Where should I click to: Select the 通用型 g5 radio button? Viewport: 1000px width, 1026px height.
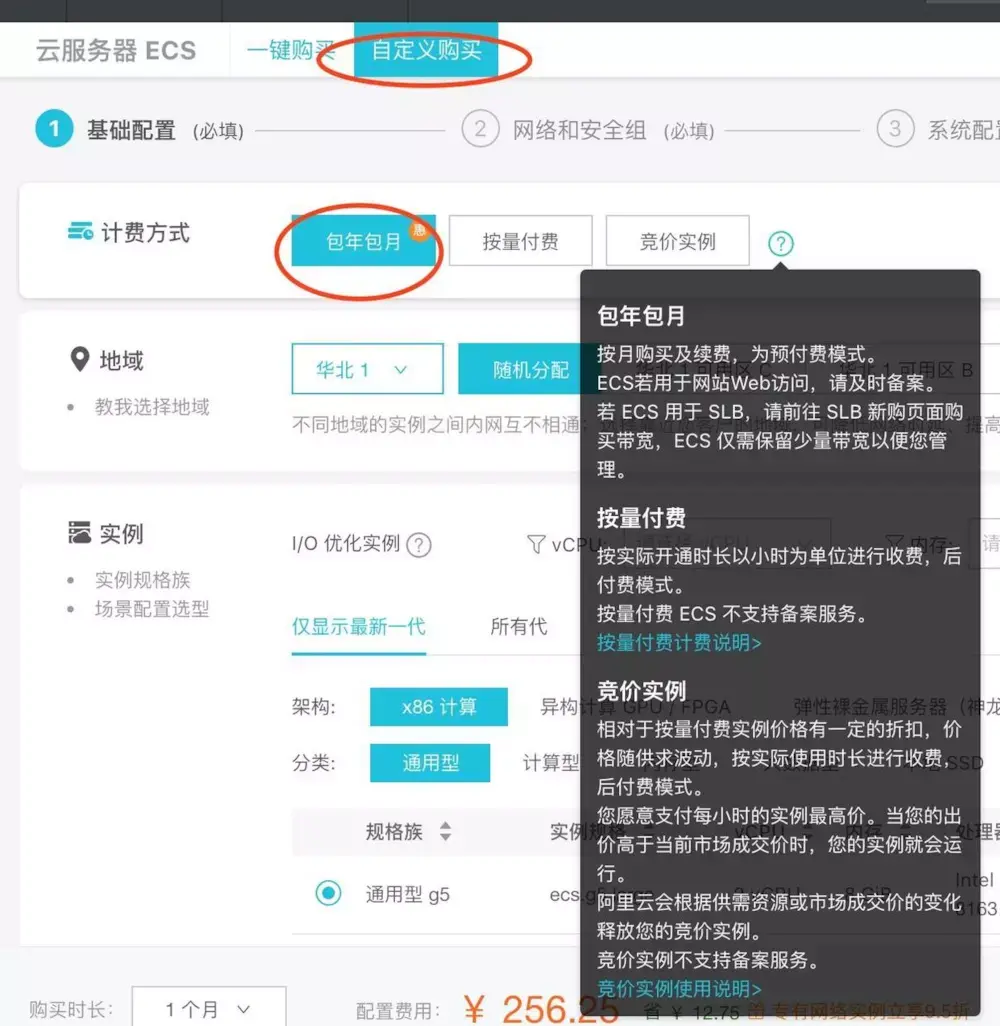pyautogui.click(x=328, y=893)
